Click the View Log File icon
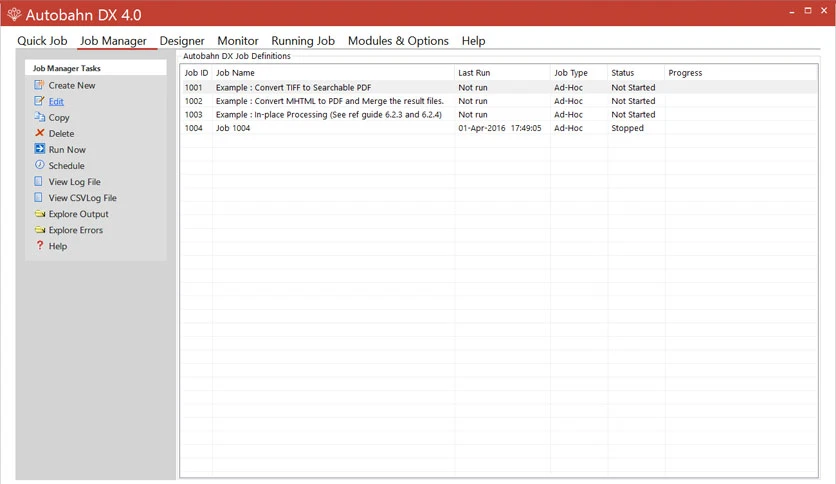Viewport: 836px width, 484px height. pos(39,181)
